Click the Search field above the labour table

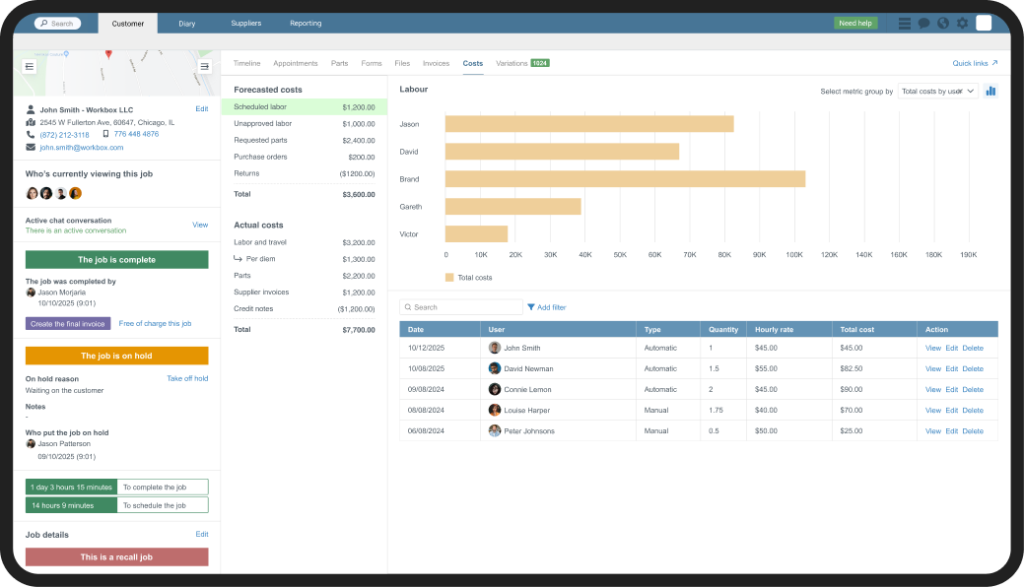click(460, 307)
